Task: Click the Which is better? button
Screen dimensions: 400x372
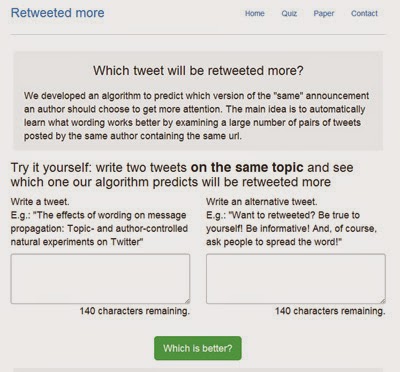Action: pyautogui.click(x=198, y=348)
